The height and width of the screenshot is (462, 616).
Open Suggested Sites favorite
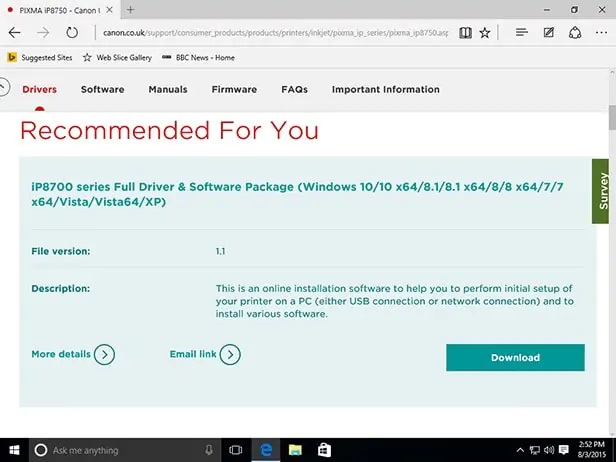point(40,58)
